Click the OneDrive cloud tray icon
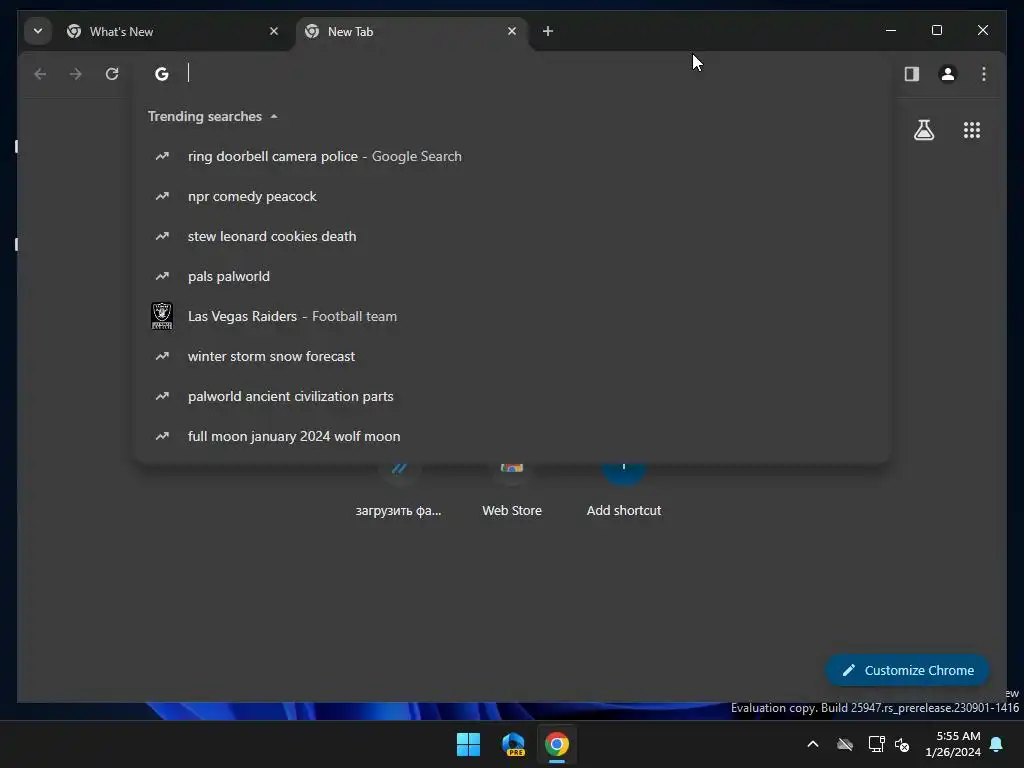This screenshot has width=1024, height=768. (845, 744)
